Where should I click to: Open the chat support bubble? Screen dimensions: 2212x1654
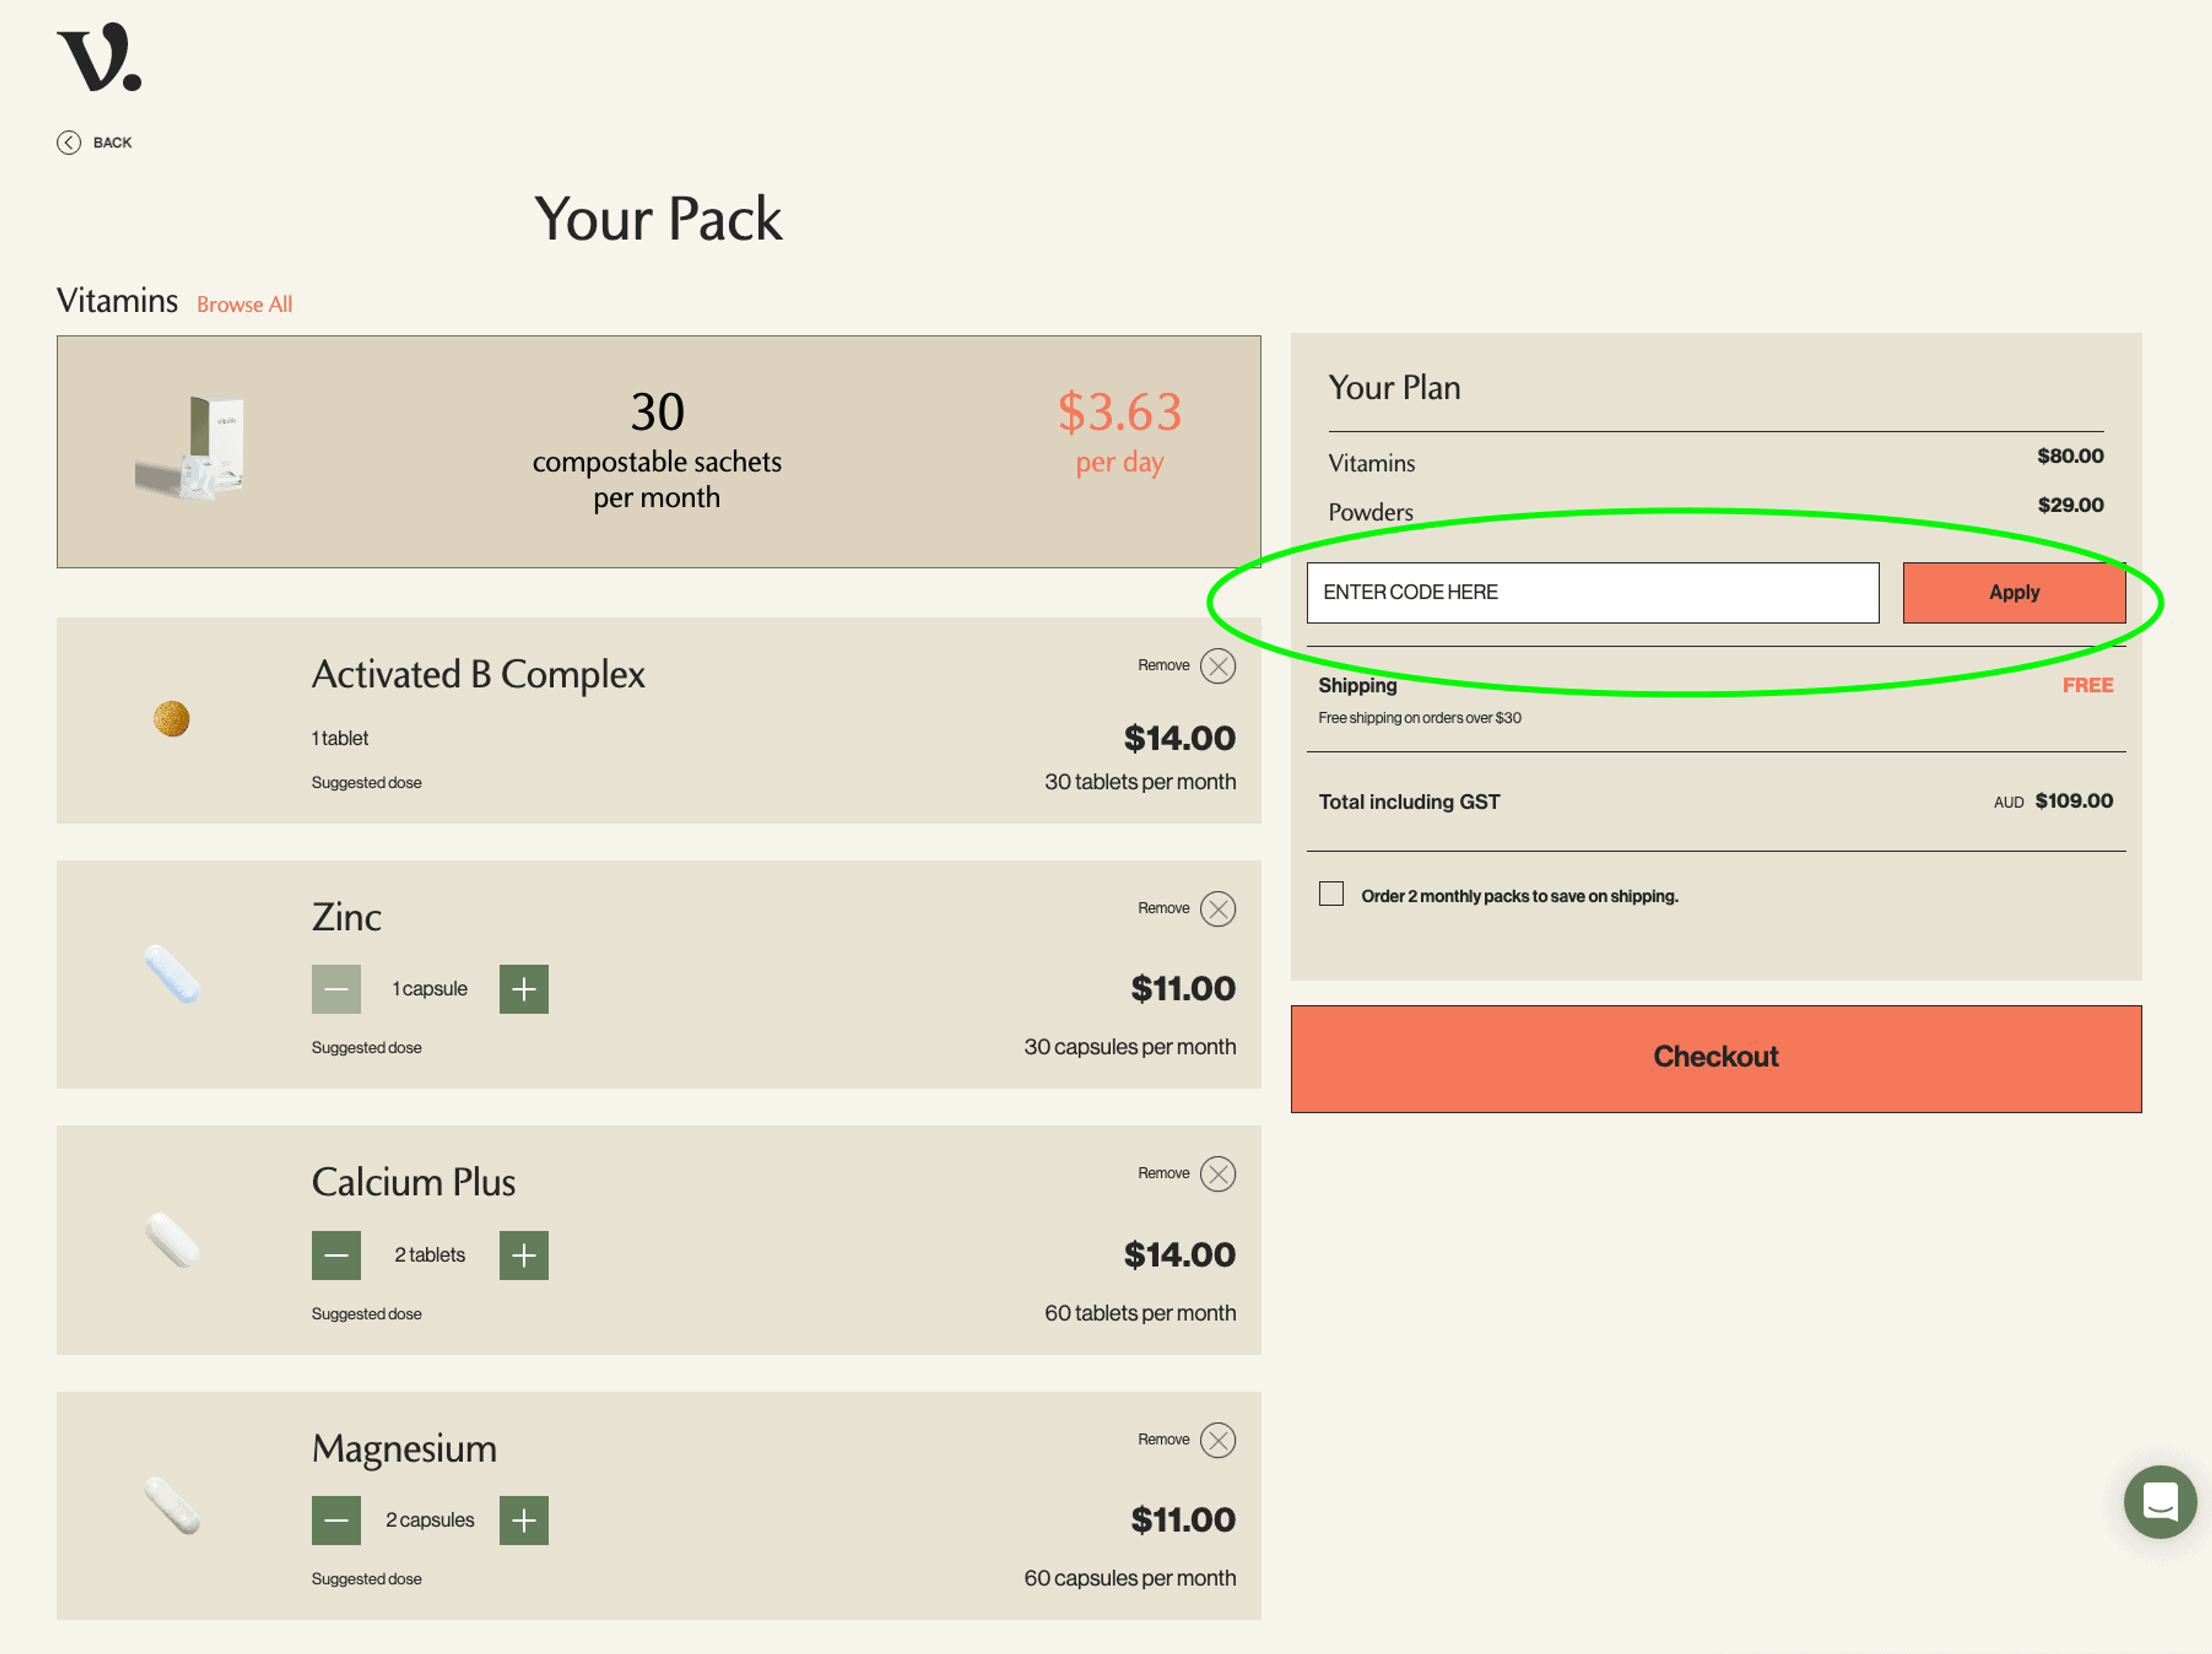click(2159, 1501)
